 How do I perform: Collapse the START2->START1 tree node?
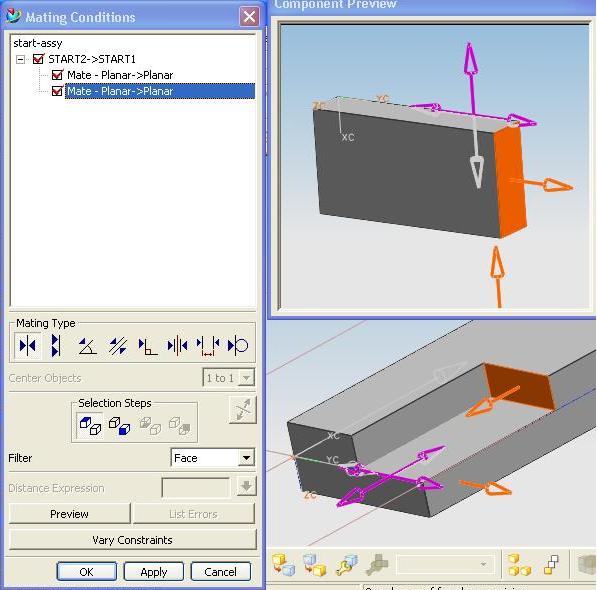click(21, 59)
